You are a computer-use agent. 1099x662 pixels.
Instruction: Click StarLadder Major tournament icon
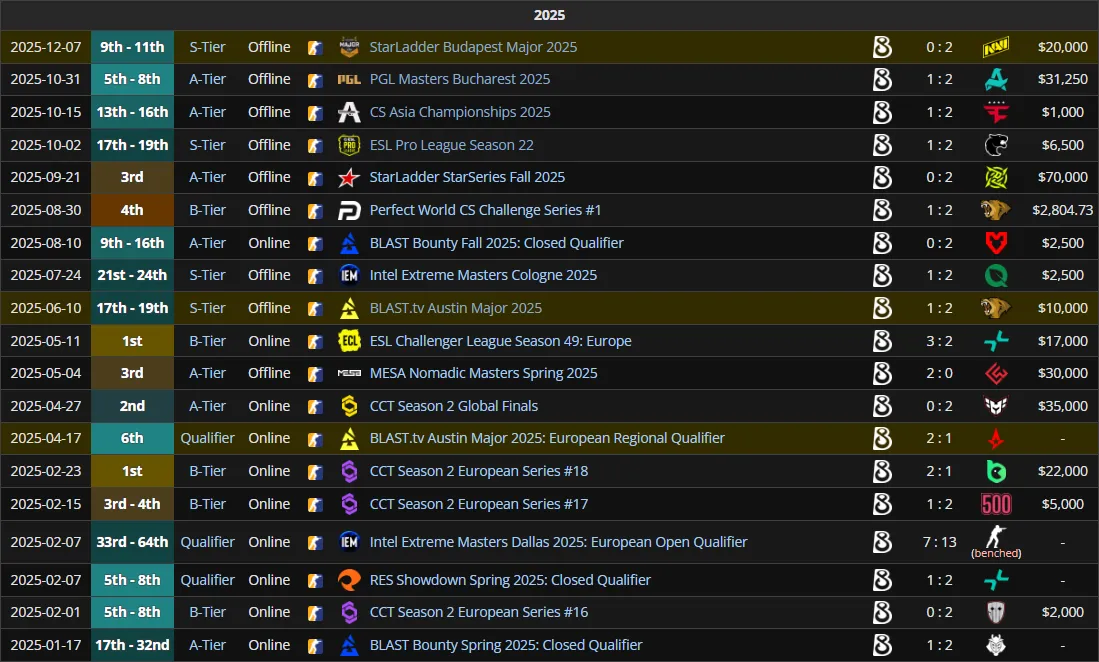click(349, 47)
